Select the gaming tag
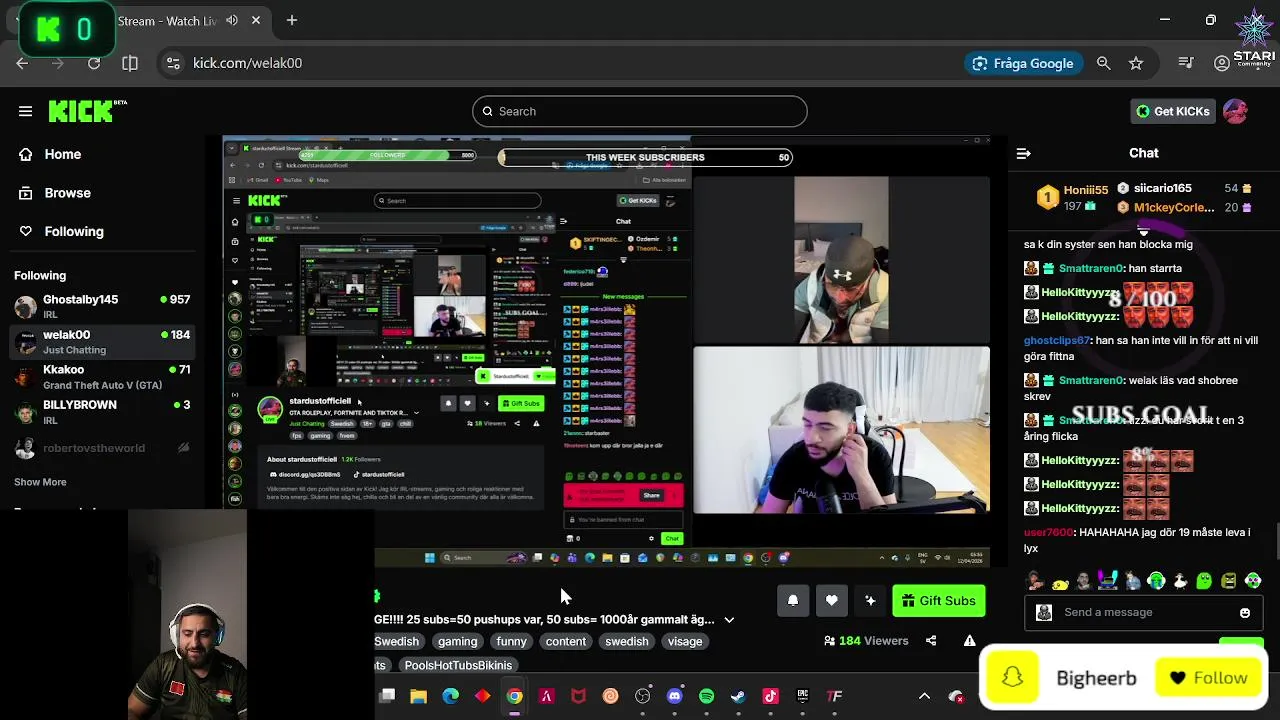1280x720 pixels. pyautogui.click(x=457, y=641)
